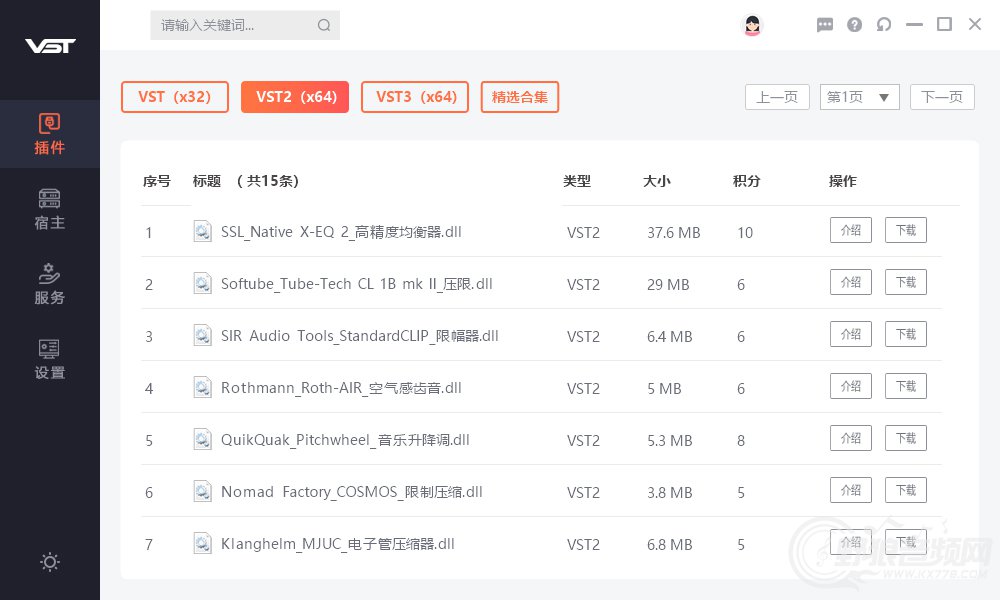Select the Rothmann_Roth-AIR_空气感齿音.dll title
Viewport: 1000px width, 600px height.
click(x=341, y=388)
